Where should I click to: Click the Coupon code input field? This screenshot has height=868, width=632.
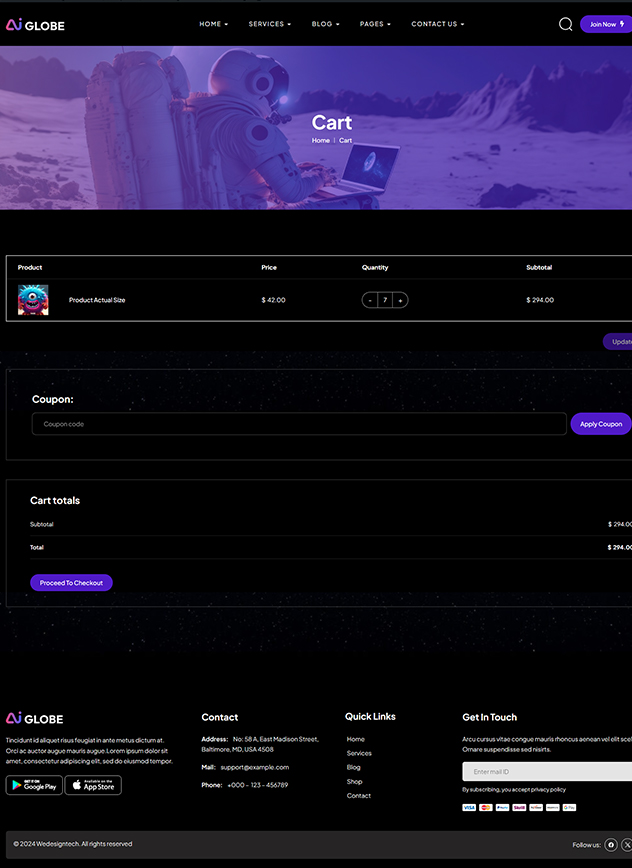coord(299,424)
